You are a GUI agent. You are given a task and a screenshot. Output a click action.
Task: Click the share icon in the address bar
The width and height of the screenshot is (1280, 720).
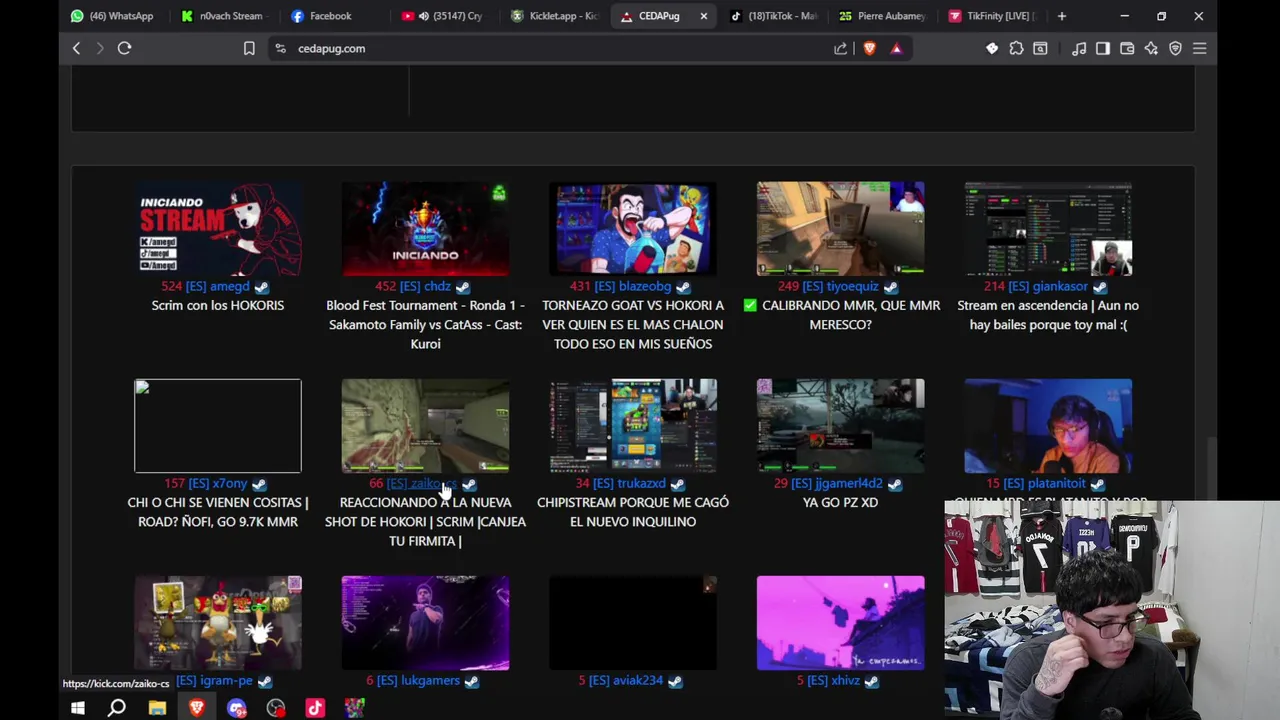[x=840, y=48]
